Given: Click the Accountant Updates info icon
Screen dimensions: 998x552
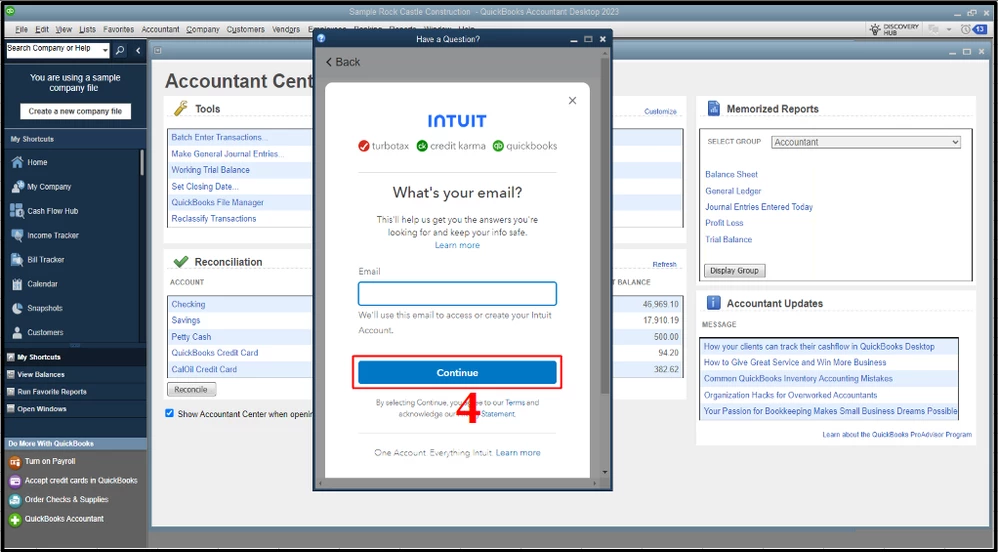Looking at the screenshot, I should coord(713,303).
